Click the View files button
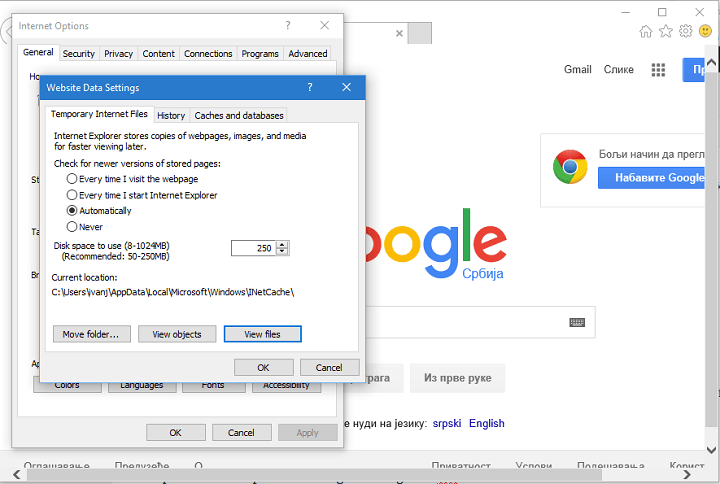This screenshot has width=720, height=484. 263,334
